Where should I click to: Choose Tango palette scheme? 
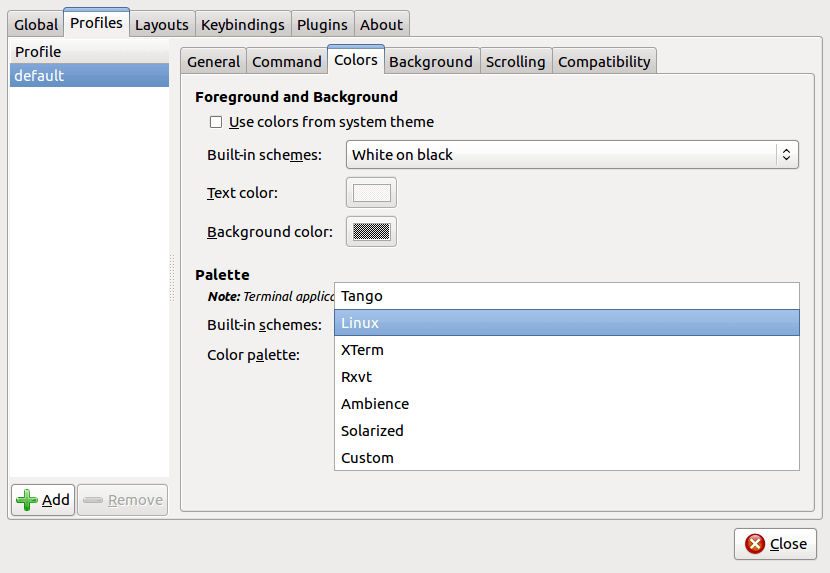point(567,296)
